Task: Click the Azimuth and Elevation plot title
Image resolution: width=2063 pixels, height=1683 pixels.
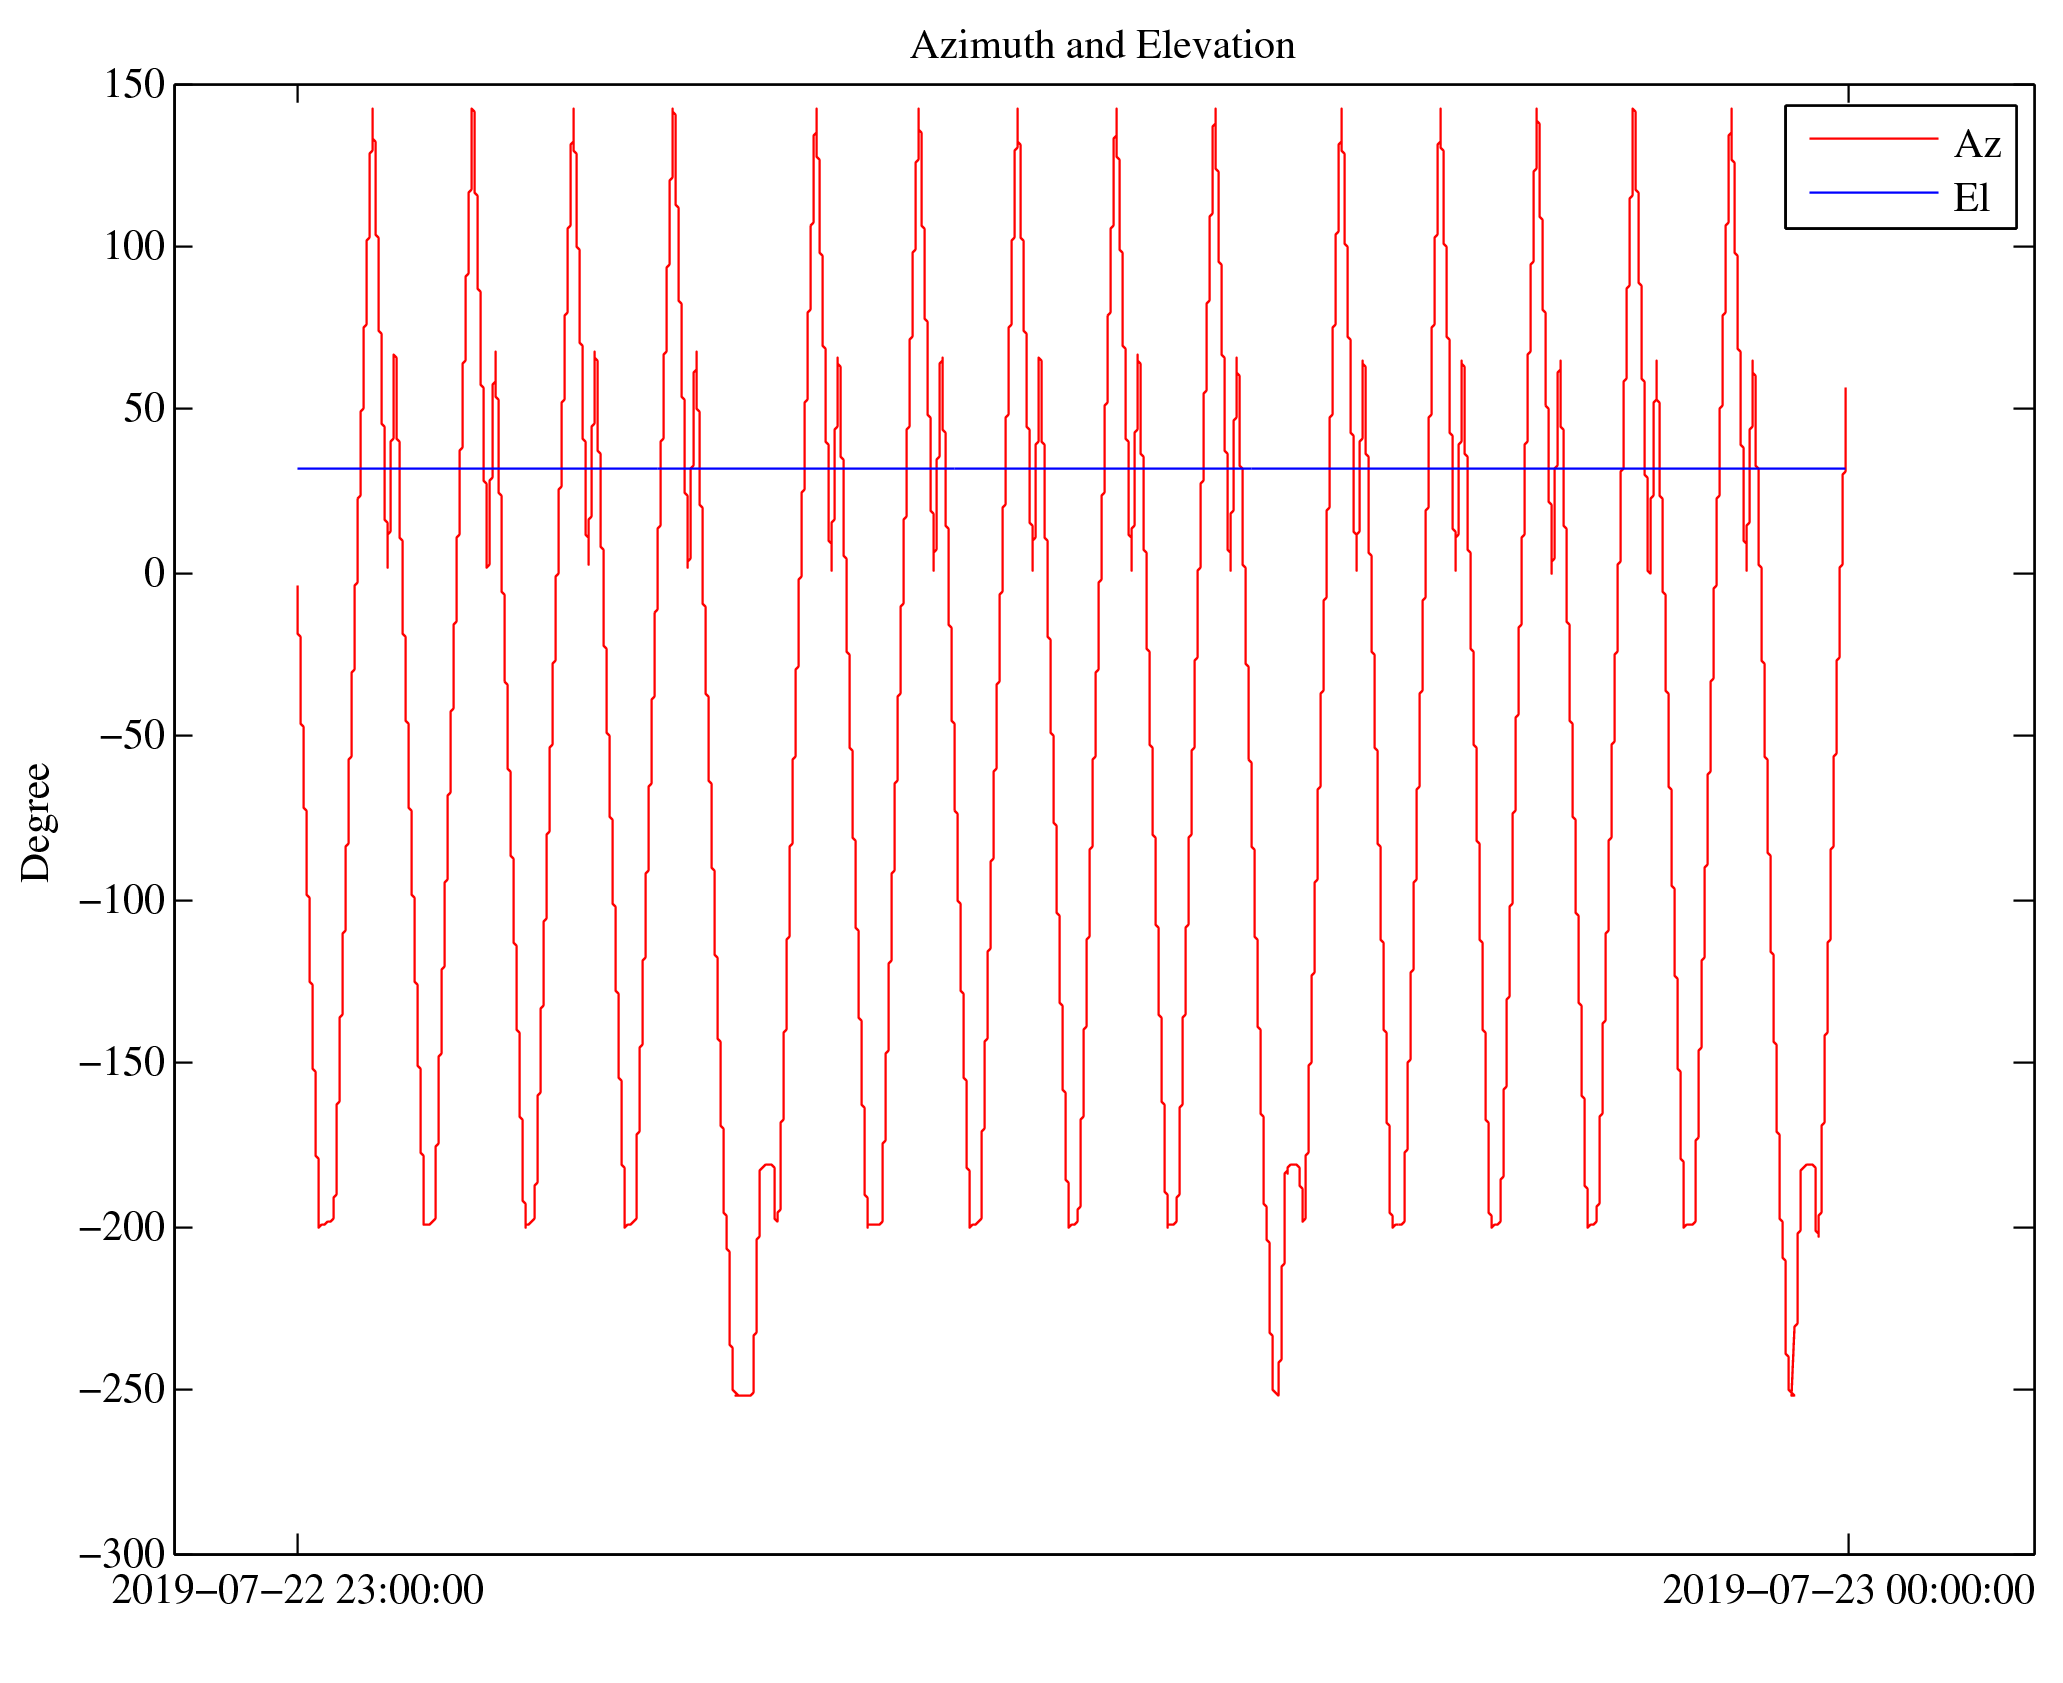Action: click(1102, 46)
